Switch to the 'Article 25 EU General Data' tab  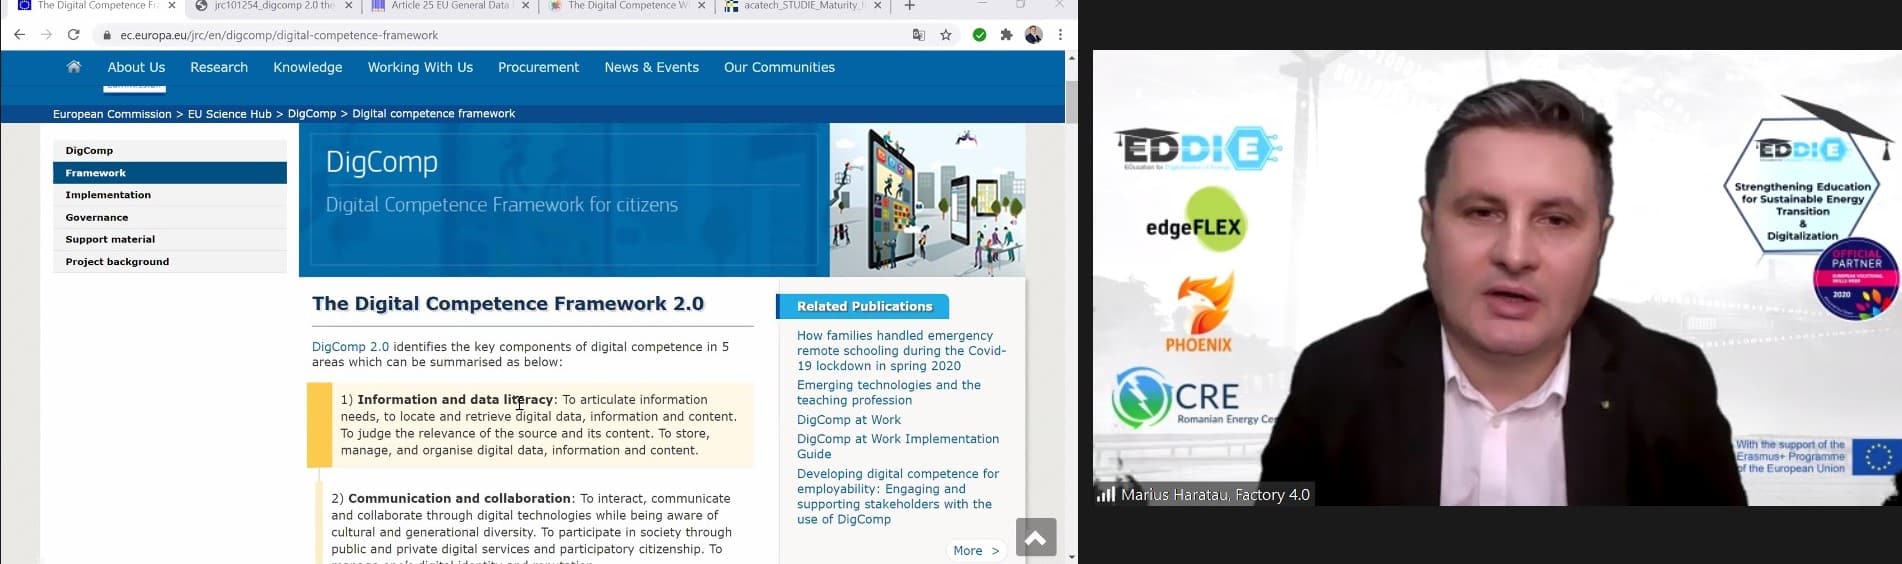[450, 6]
